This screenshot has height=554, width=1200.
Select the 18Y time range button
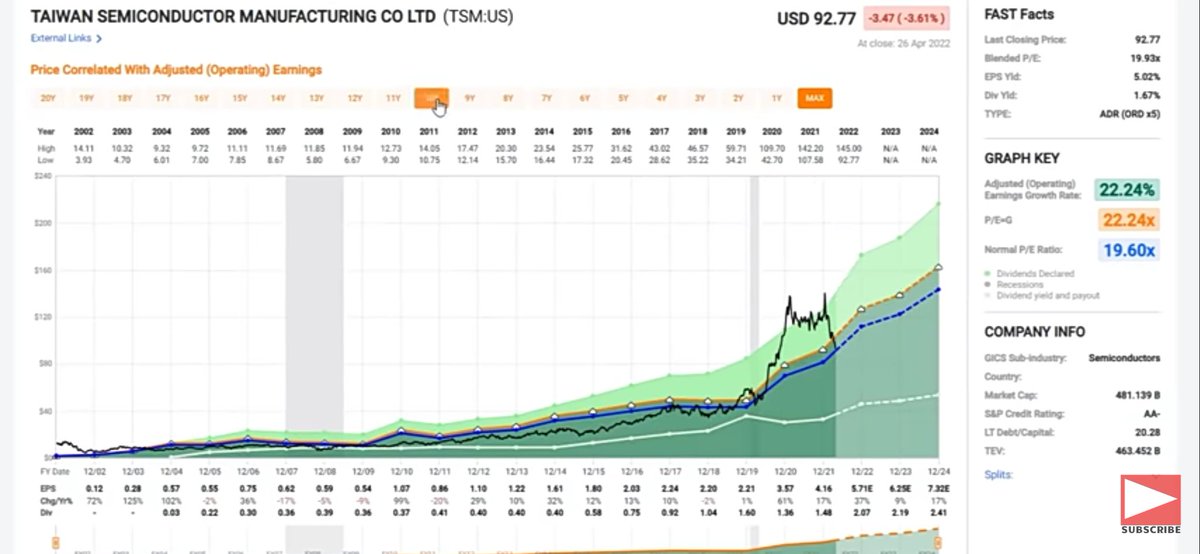(x=125, y=98)
